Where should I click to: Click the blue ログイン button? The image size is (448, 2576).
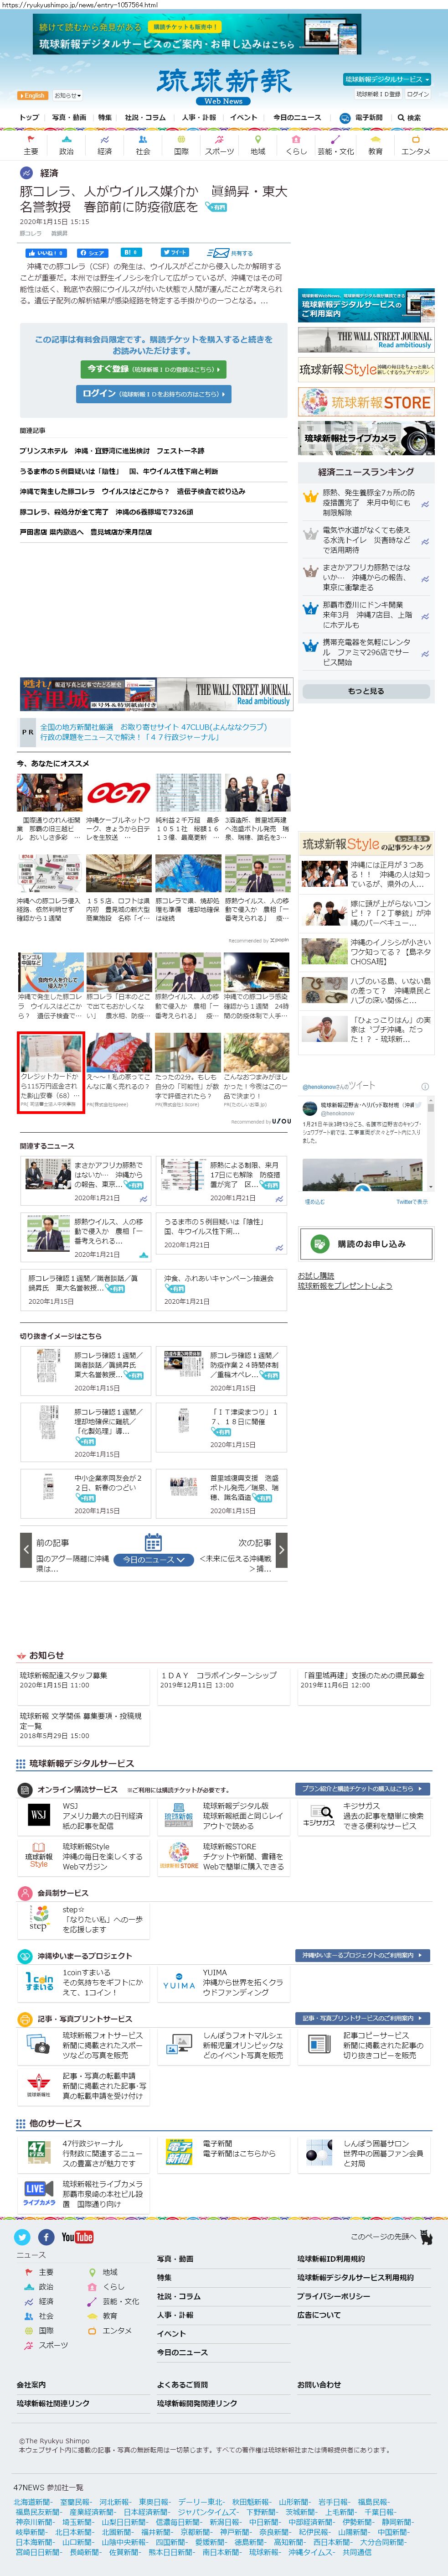(x=153, y=394)
